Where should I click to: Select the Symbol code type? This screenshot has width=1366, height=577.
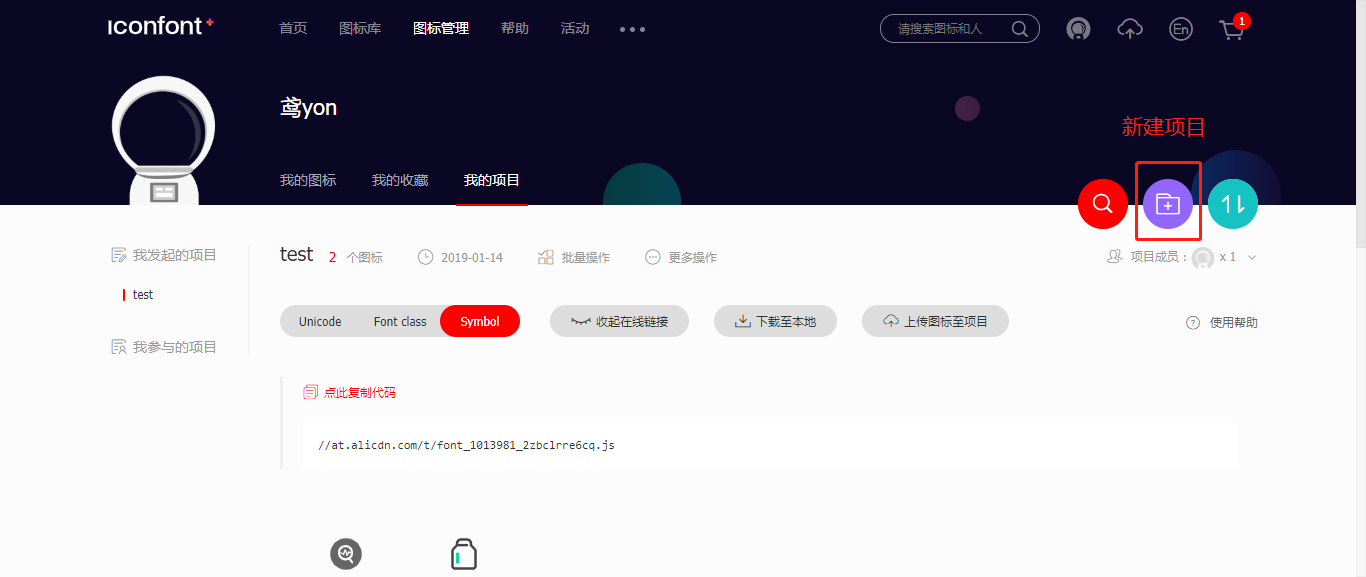479,321
